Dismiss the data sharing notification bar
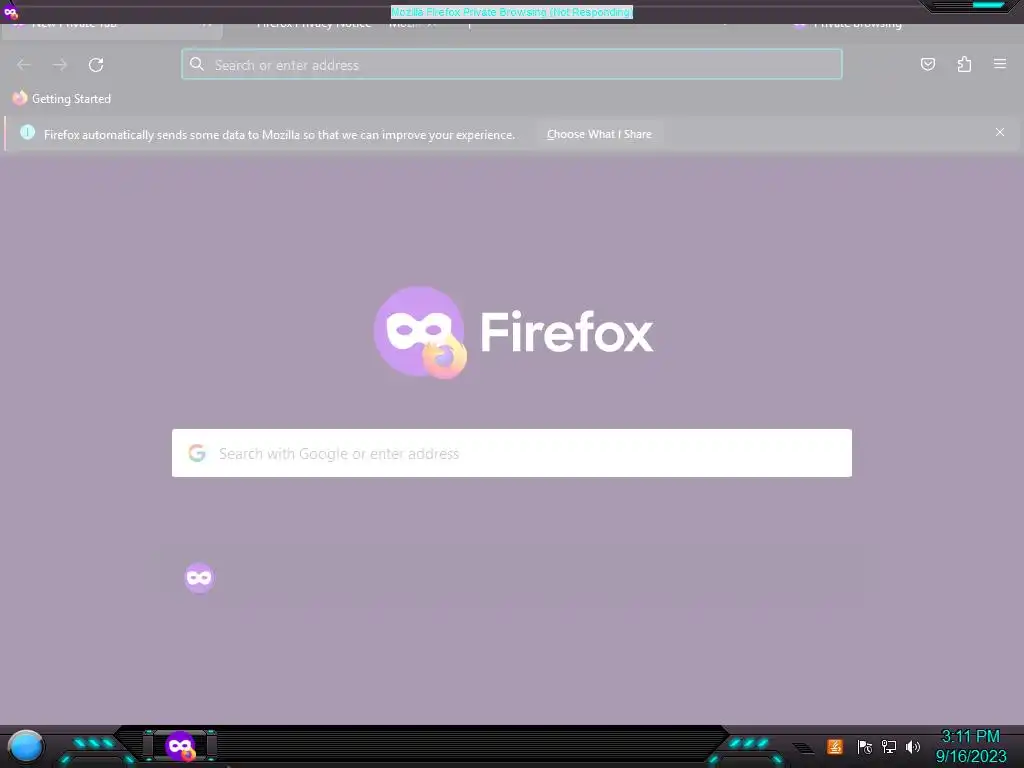 coord(1000,132)
